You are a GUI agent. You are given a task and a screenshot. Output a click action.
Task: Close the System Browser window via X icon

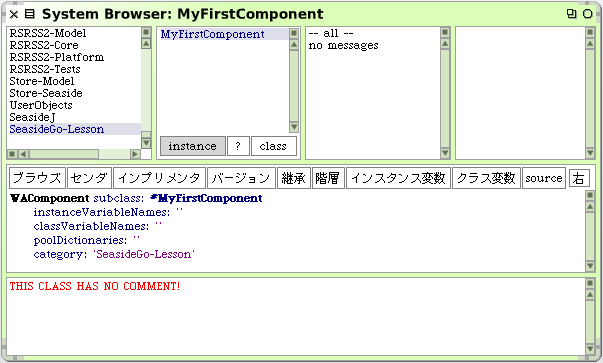click(13, 14)
